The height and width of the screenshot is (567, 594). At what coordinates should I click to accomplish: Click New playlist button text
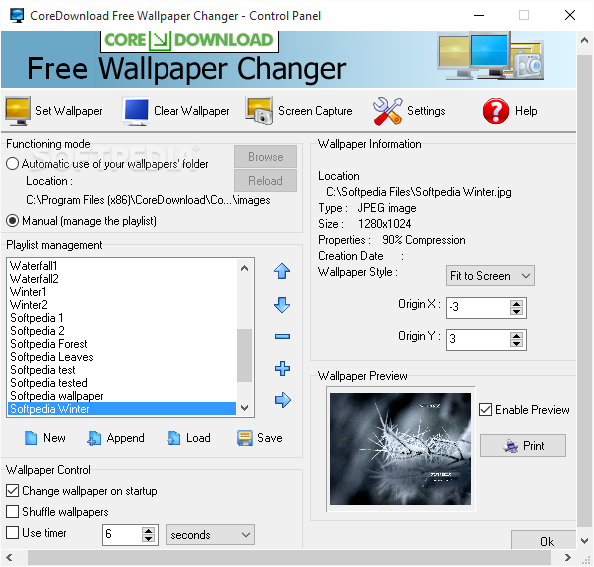pos(54,438)
